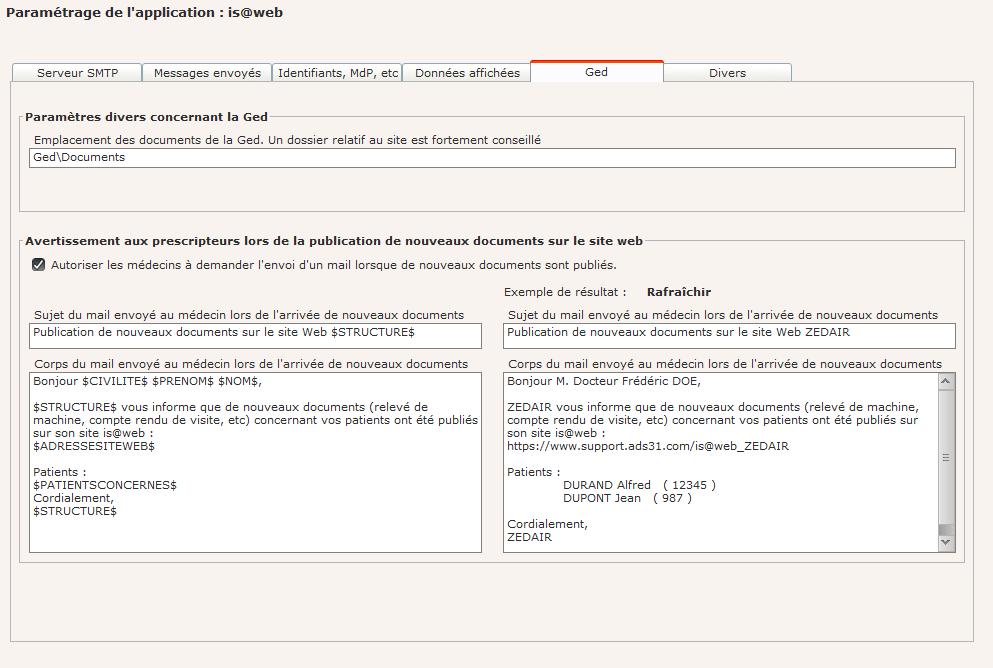
Task: Open the Divers tab
Action: click(x=727, y=73)
